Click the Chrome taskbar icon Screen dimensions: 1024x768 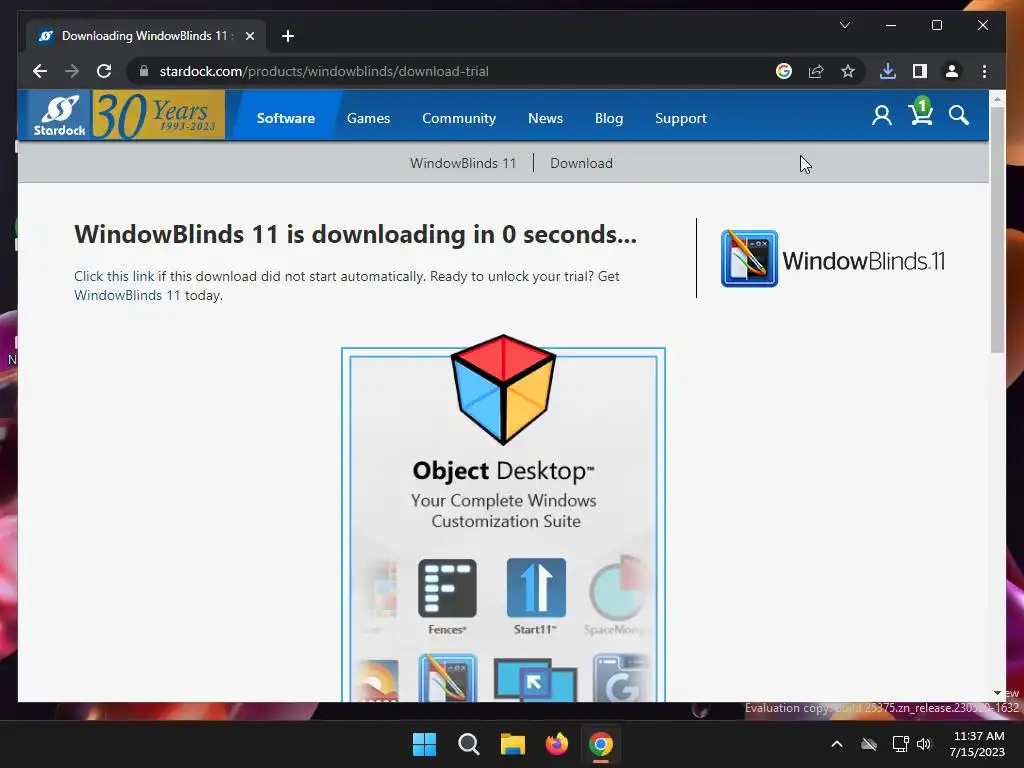tap(601, 744)
